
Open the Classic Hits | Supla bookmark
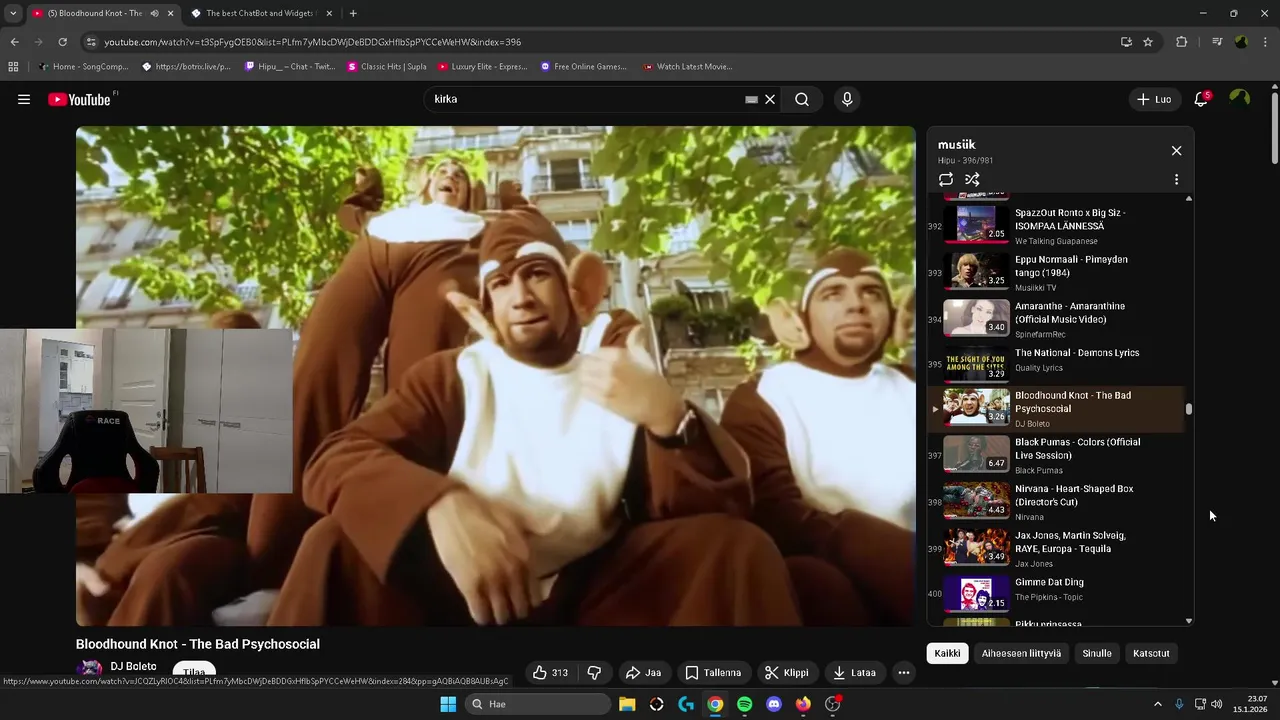(387, 67)
